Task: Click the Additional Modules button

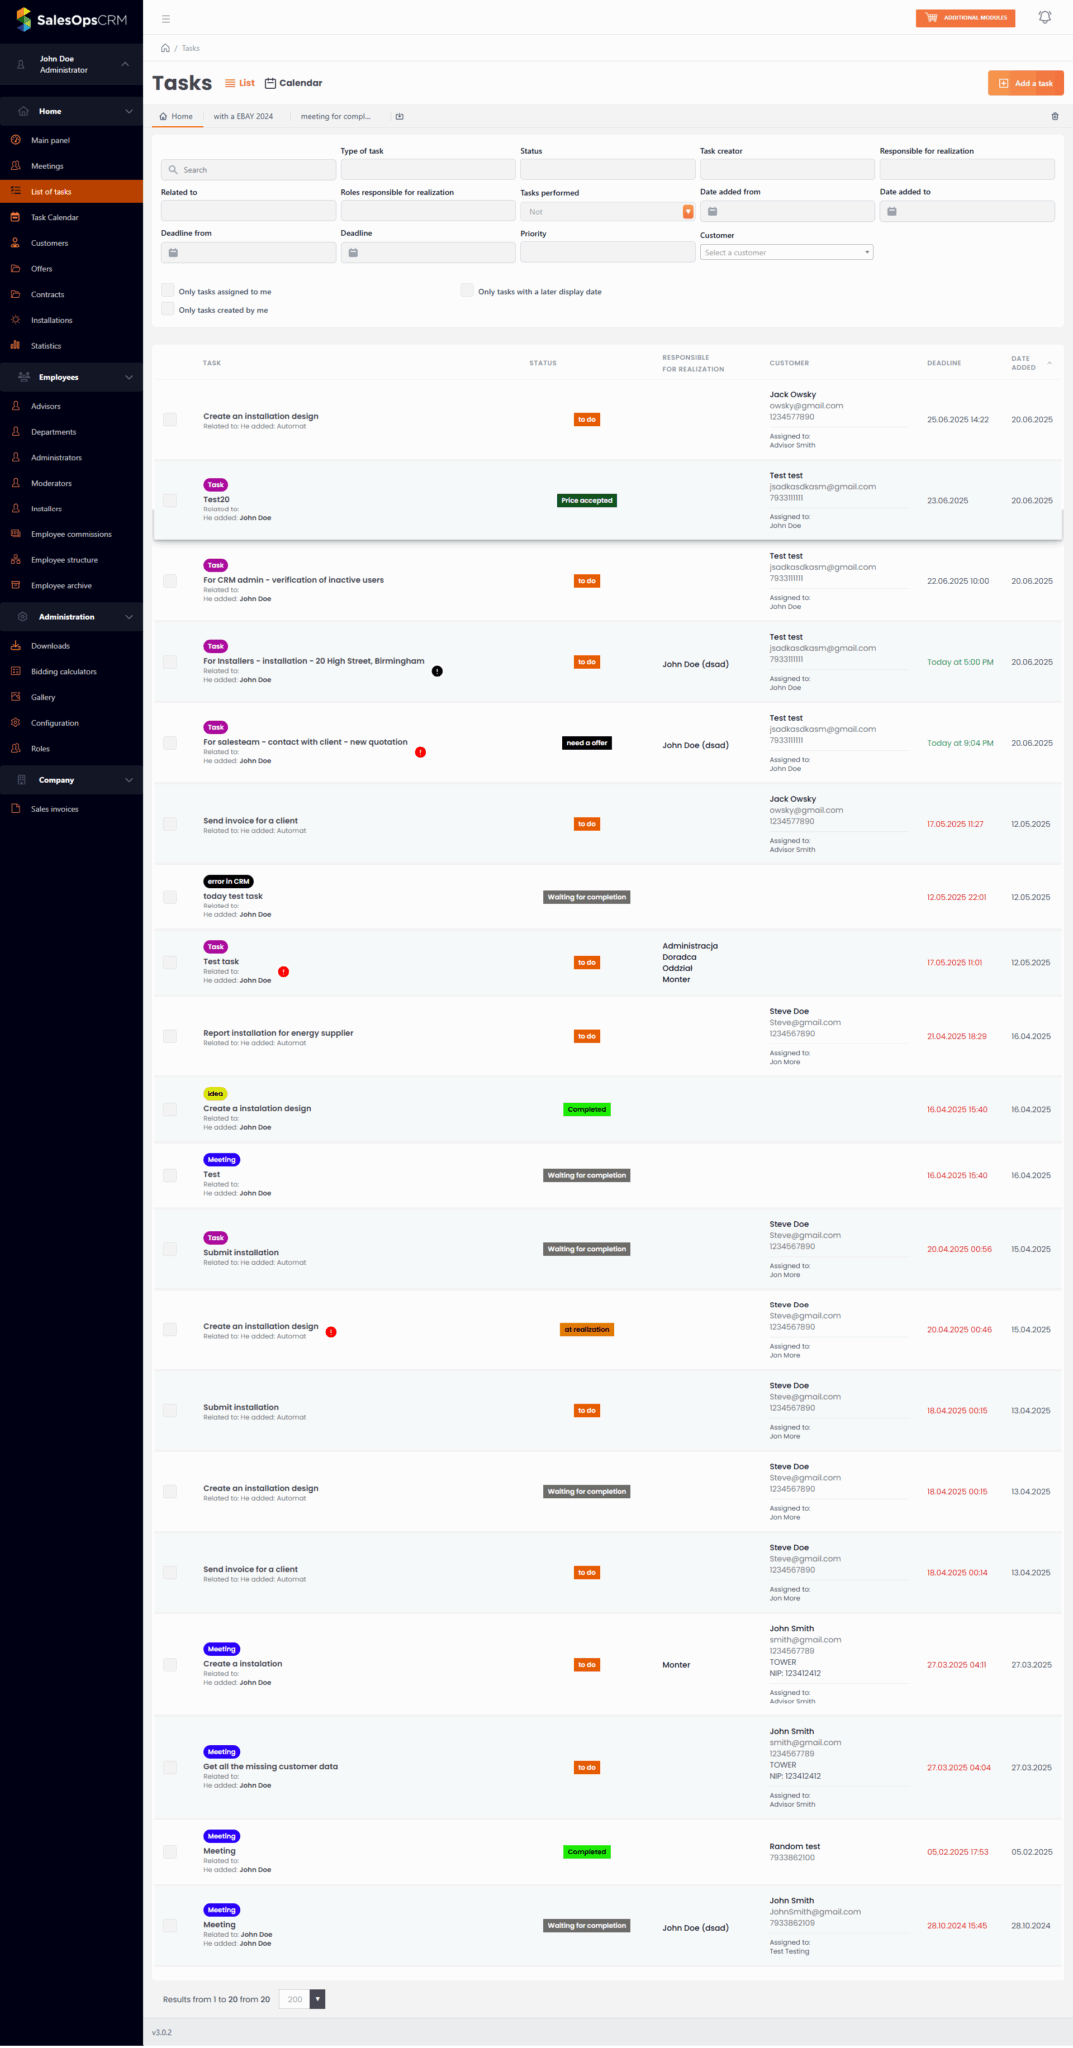Action: [965, 18]
